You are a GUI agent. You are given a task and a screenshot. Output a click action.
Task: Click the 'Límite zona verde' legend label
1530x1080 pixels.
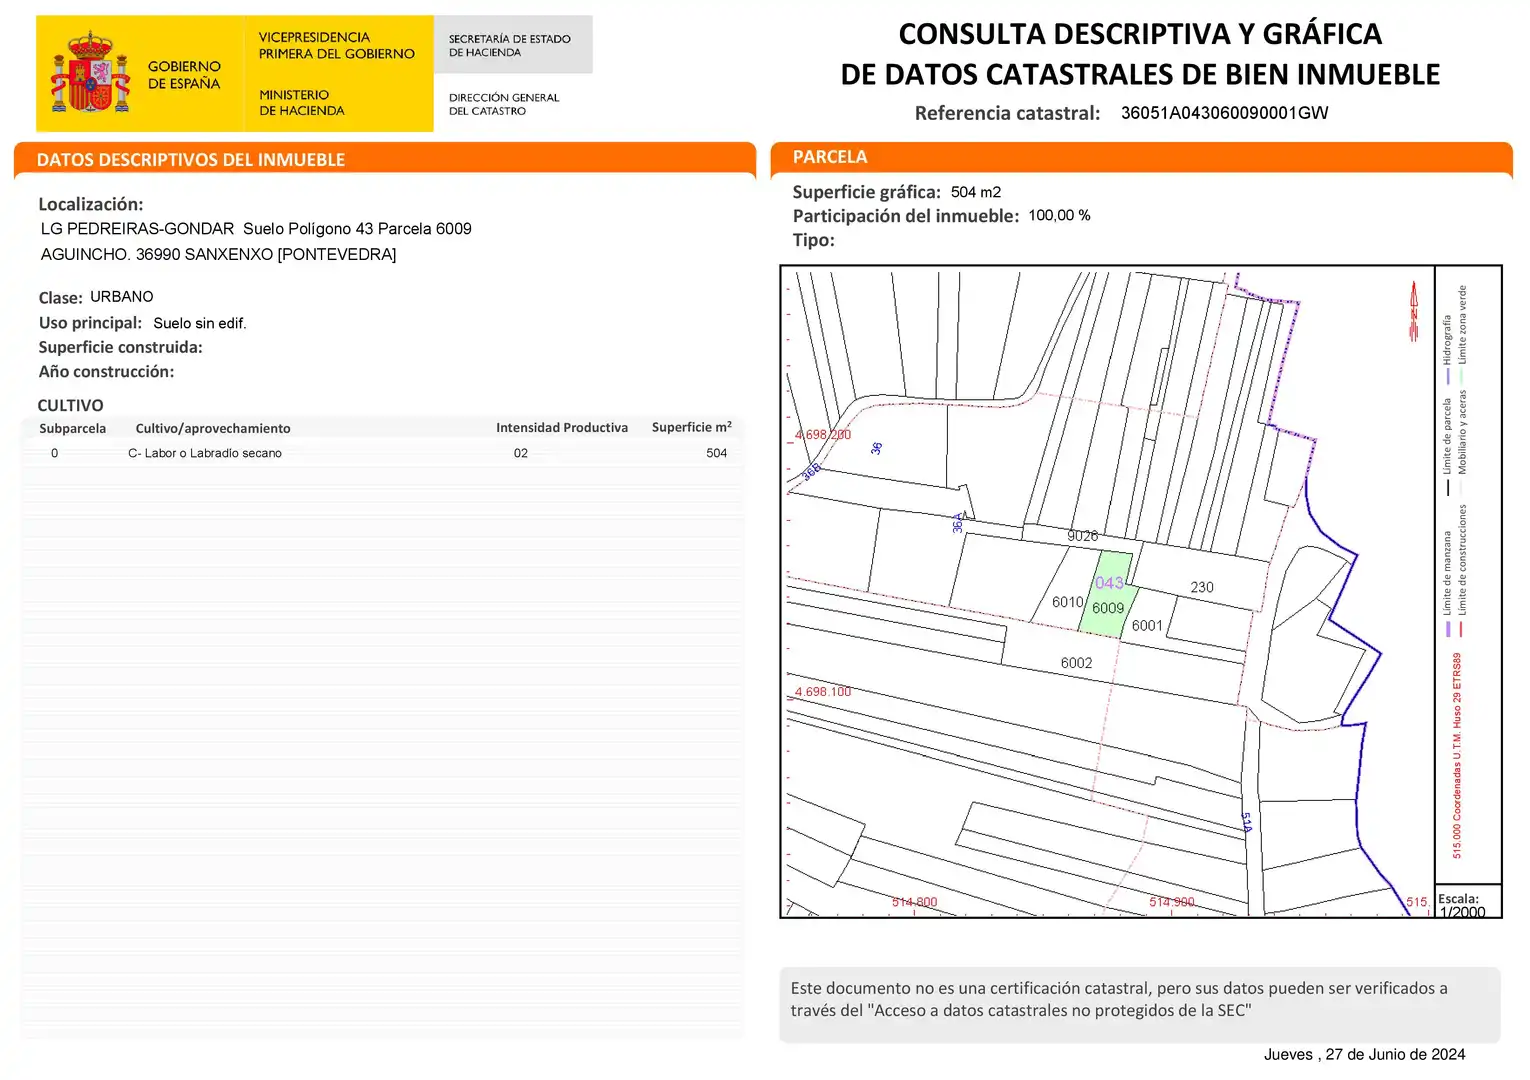[x=1462, y=324]
